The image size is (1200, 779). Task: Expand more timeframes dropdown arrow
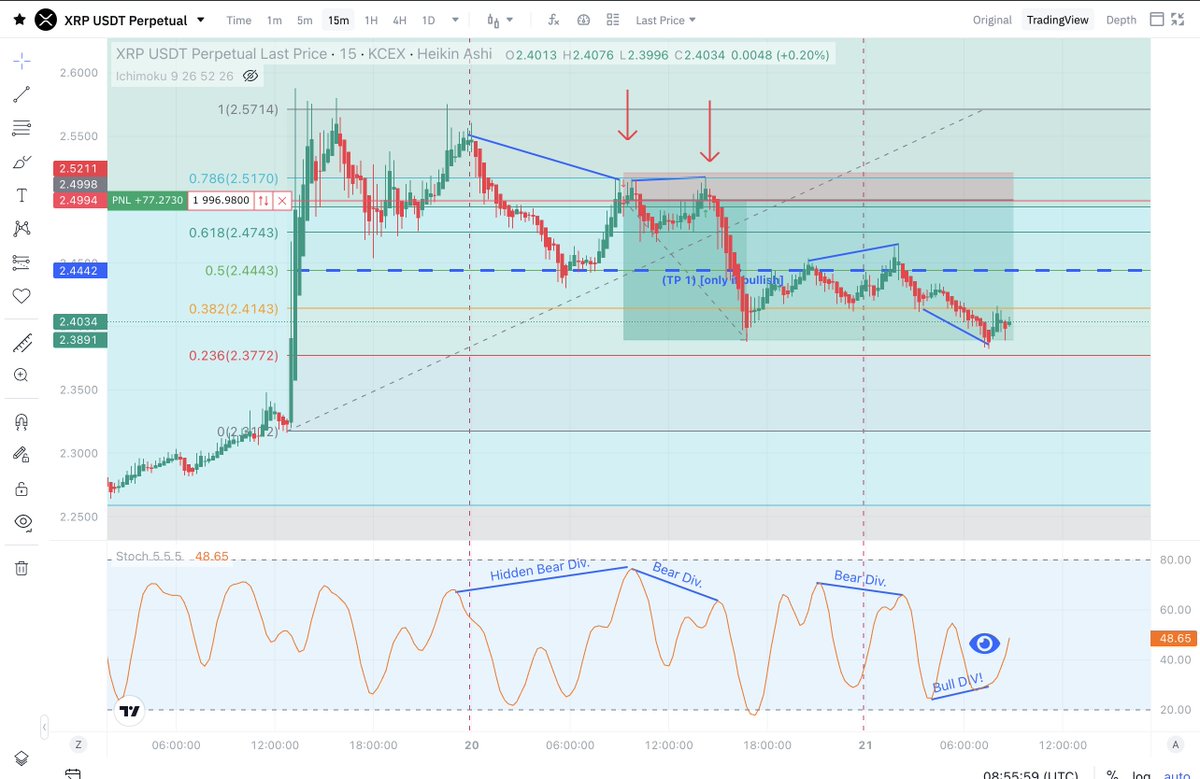pyautogui.click(x=457, y=20)
